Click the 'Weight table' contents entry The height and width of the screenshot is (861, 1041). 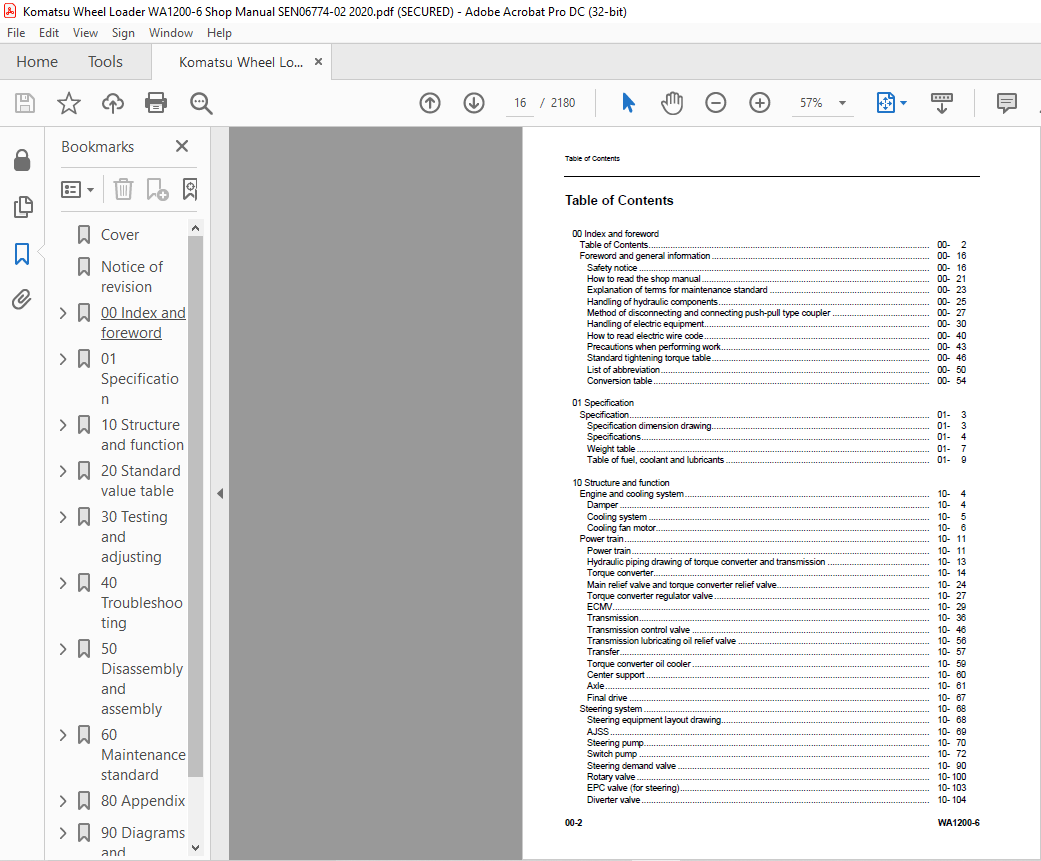[611, 449]
